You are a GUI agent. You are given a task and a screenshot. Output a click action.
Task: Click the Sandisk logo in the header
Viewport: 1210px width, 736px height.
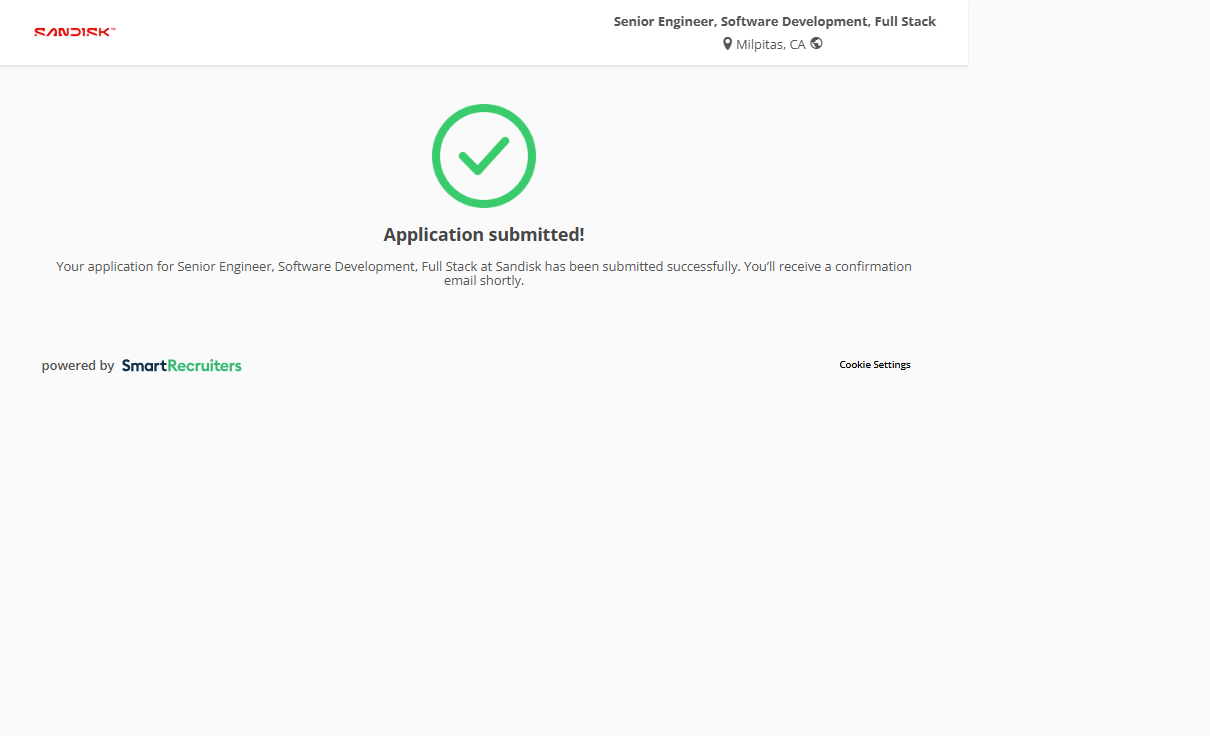75,32
